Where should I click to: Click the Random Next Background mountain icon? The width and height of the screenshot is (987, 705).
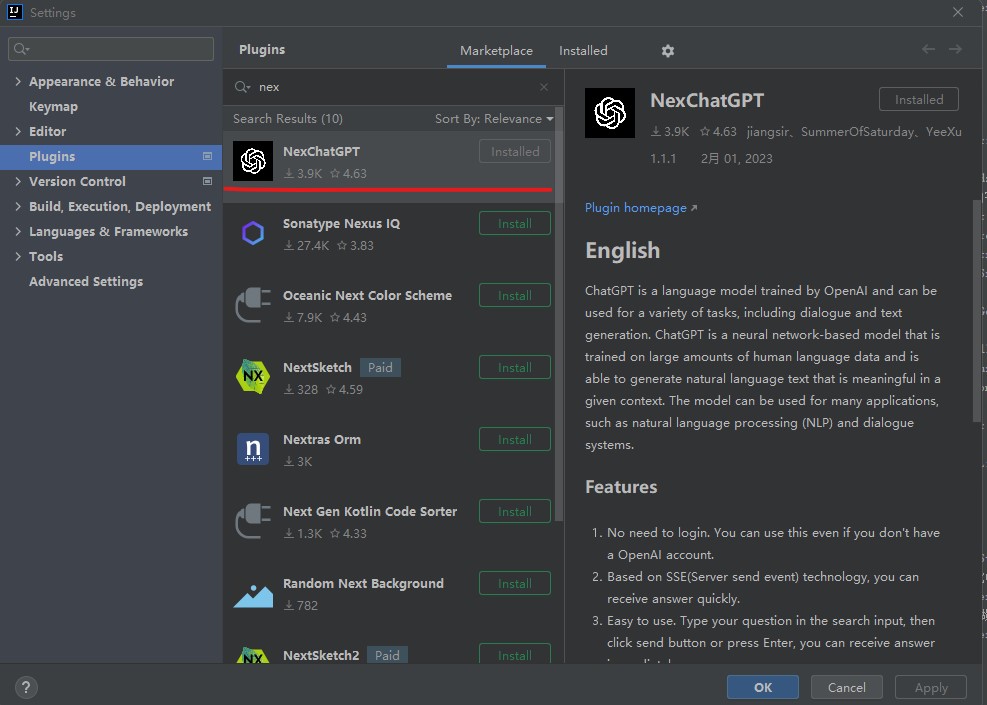(x=253, y=594)
